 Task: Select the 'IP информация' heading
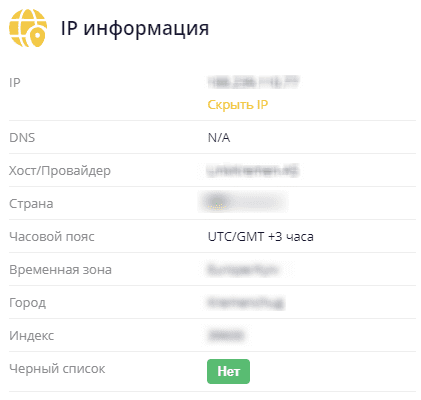[x=135, y=28]
